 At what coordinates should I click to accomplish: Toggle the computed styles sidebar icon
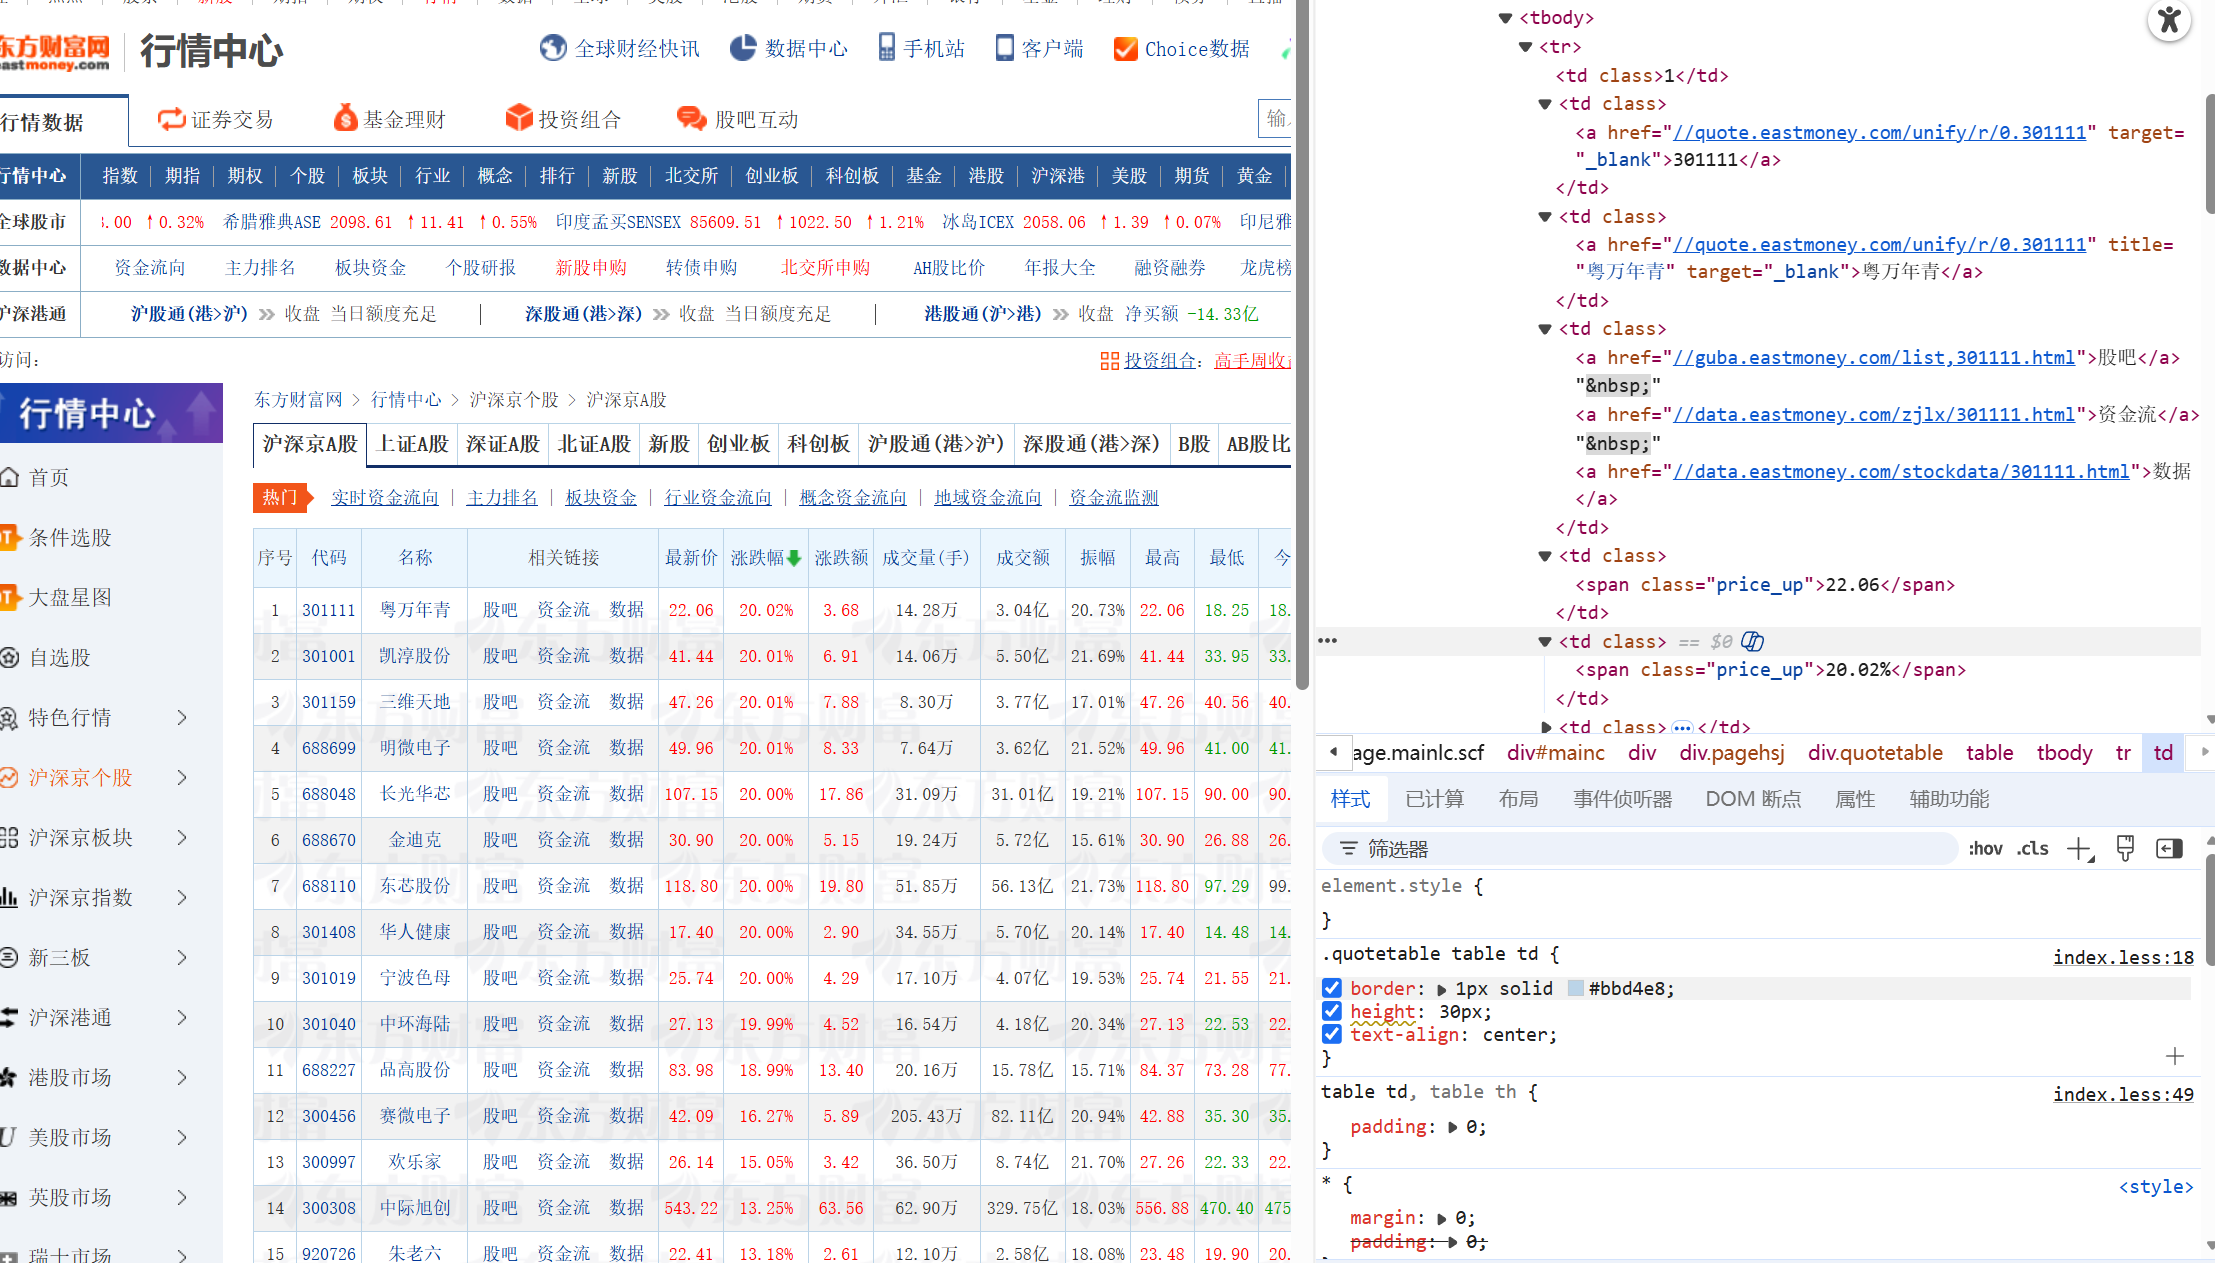coord(2169,849)
